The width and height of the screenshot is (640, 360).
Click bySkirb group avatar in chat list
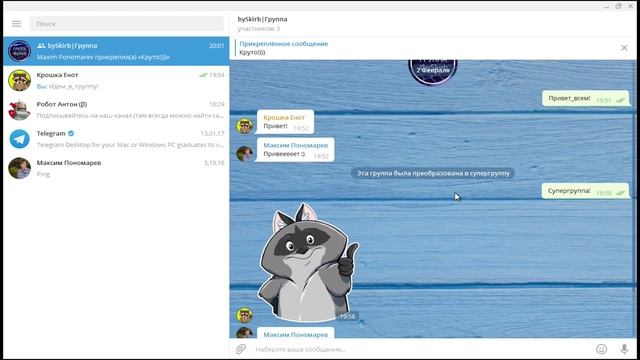[20, 51]
